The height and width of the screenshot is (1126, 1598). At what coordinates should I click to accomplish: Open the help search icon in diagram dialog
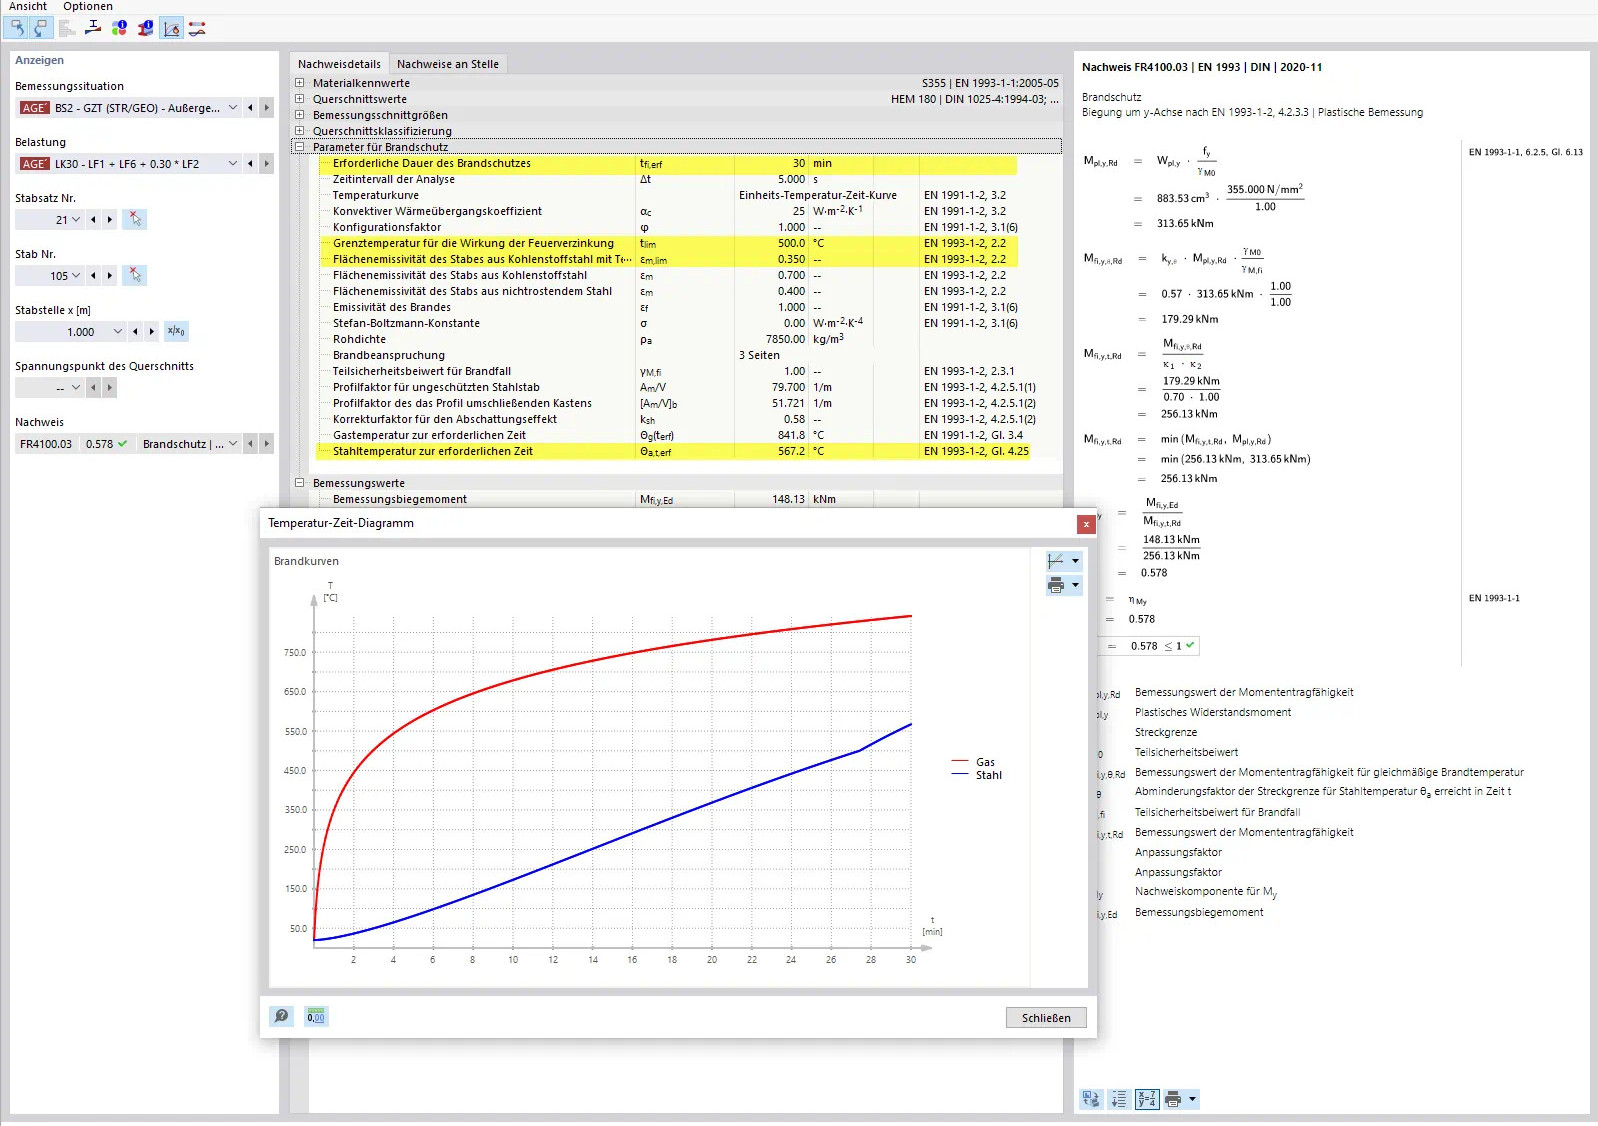point(282,1017)
